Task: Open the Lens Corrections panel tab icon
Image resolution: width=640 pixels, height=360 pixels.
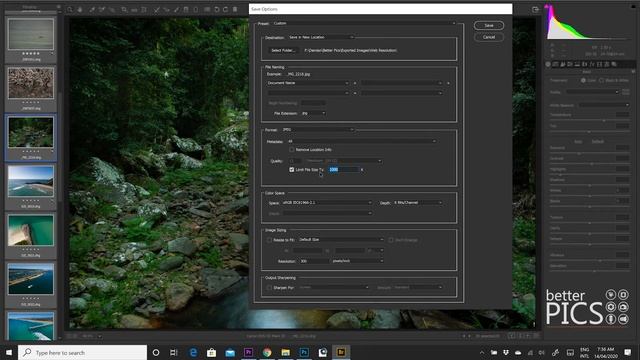Action: (584, 64)
